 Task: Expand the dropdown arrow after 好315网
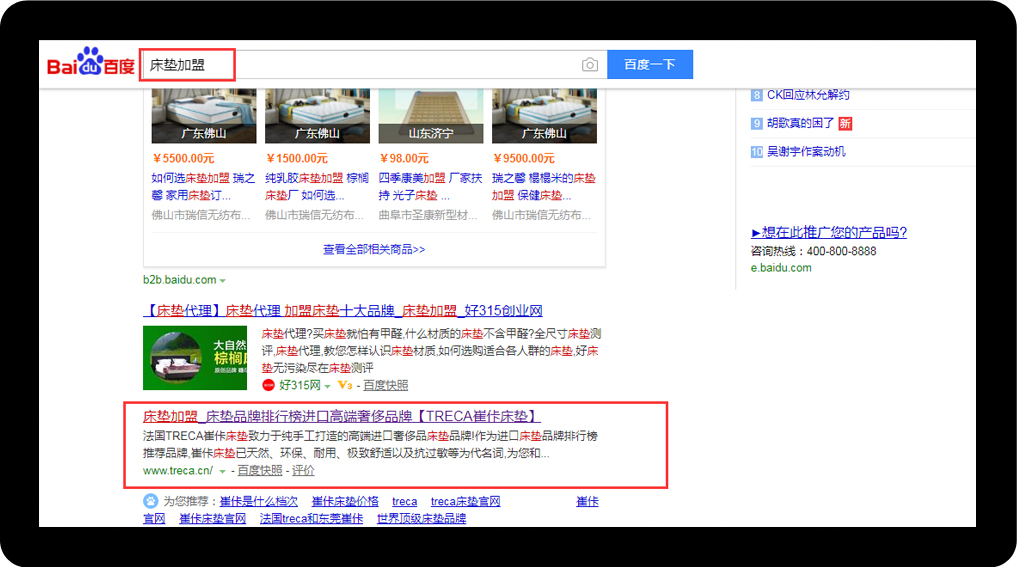click(x=328, y=387)
